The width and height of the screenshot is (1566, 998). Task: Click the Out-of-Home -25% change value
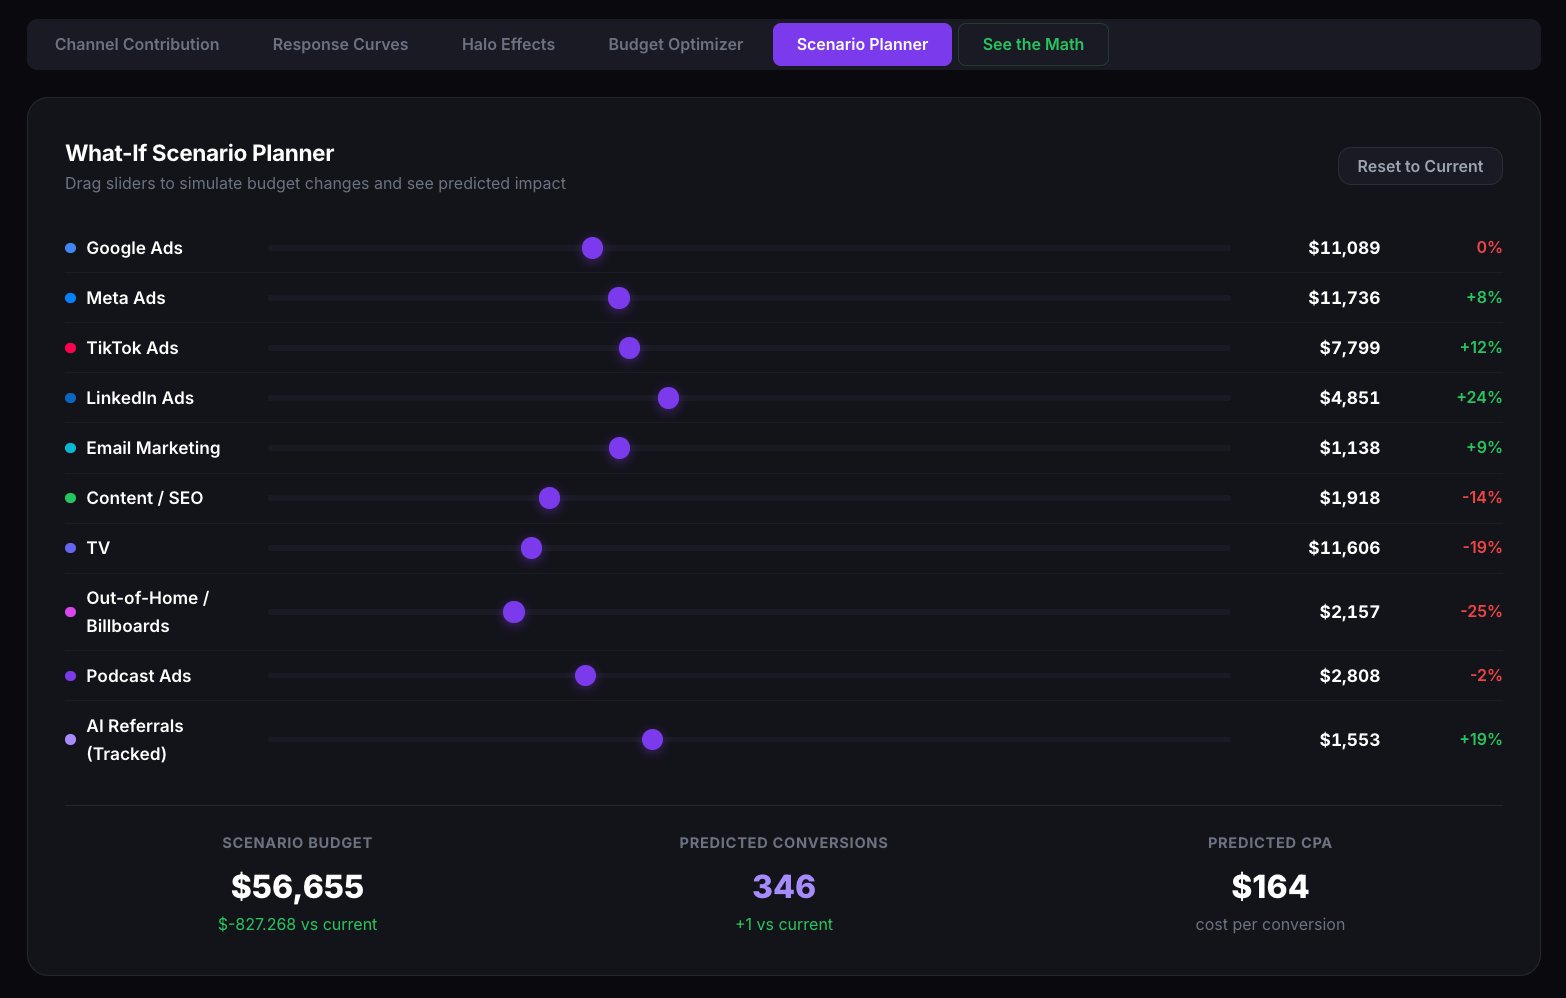[x=1481, y=612]
